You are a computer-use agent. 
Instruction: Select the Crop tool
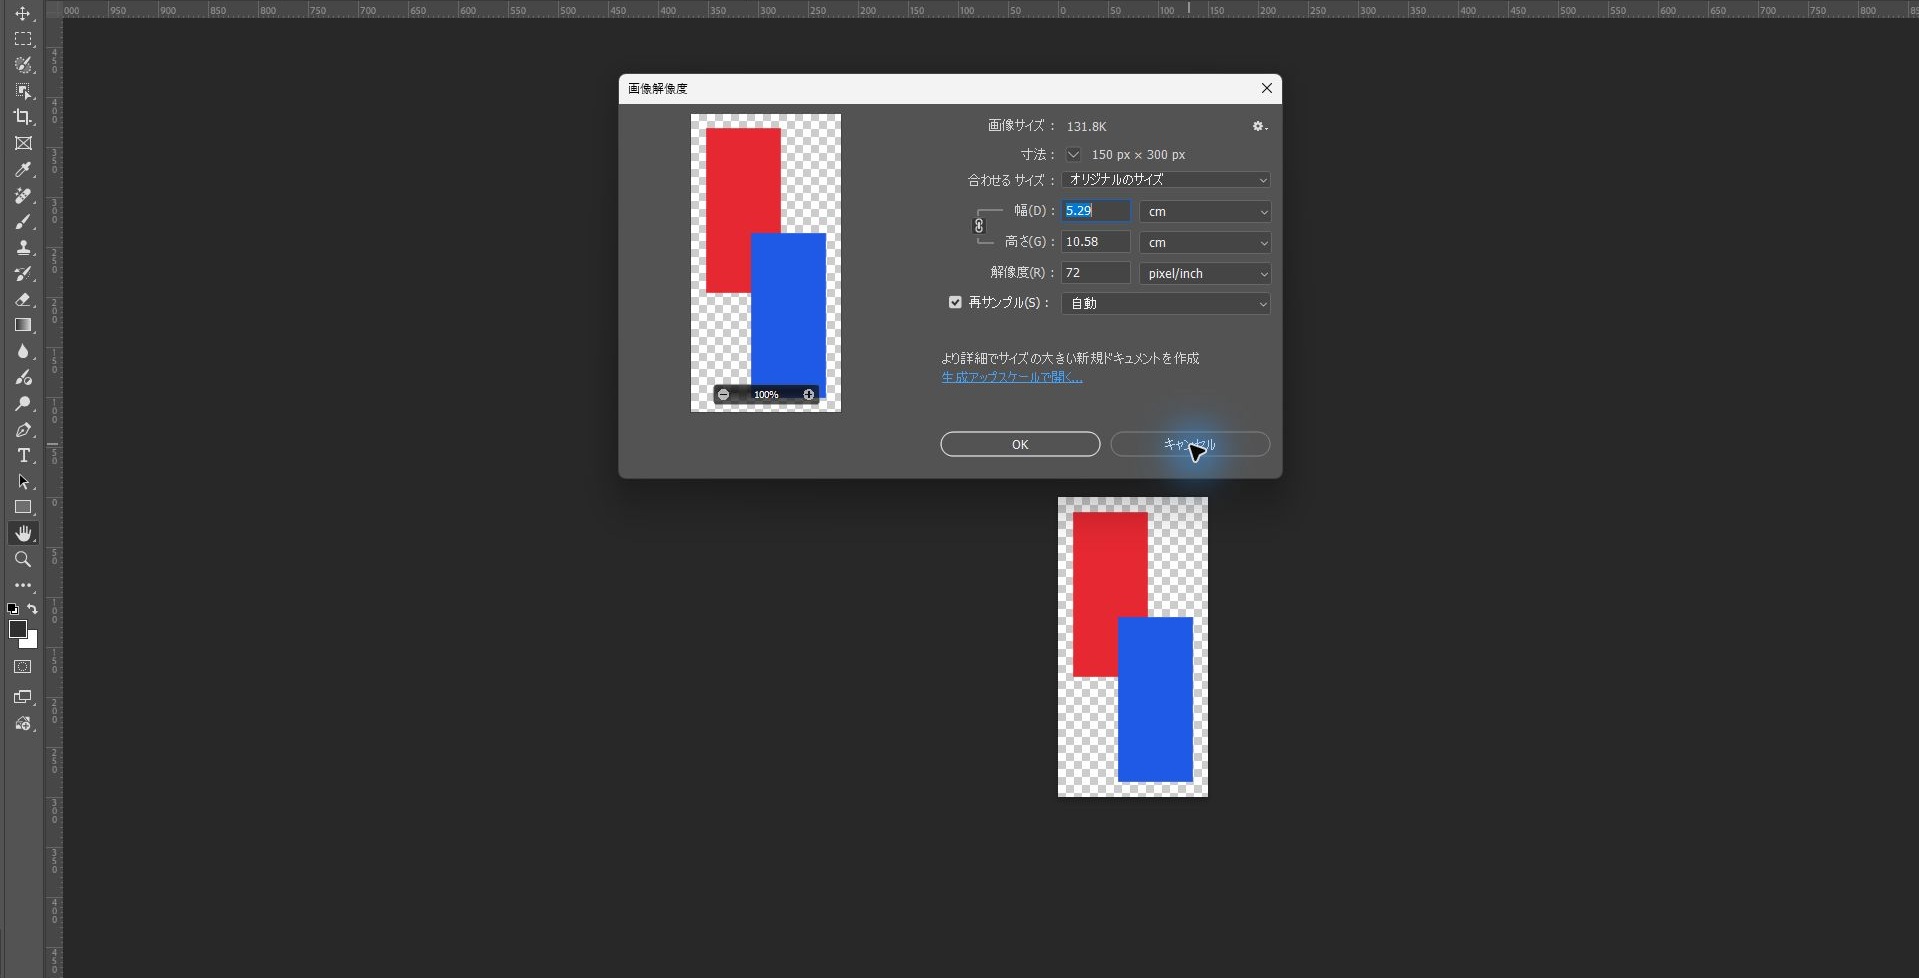(x=22, y=117)
